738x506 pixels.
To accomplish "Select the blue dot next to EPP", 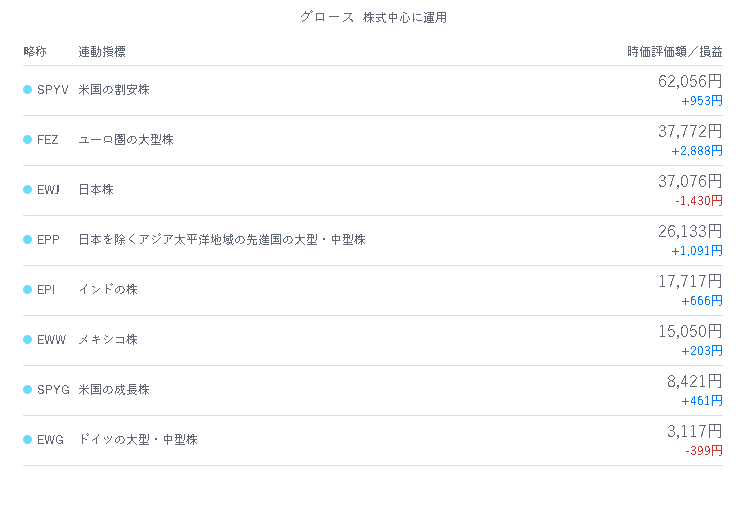I will 27,240.
